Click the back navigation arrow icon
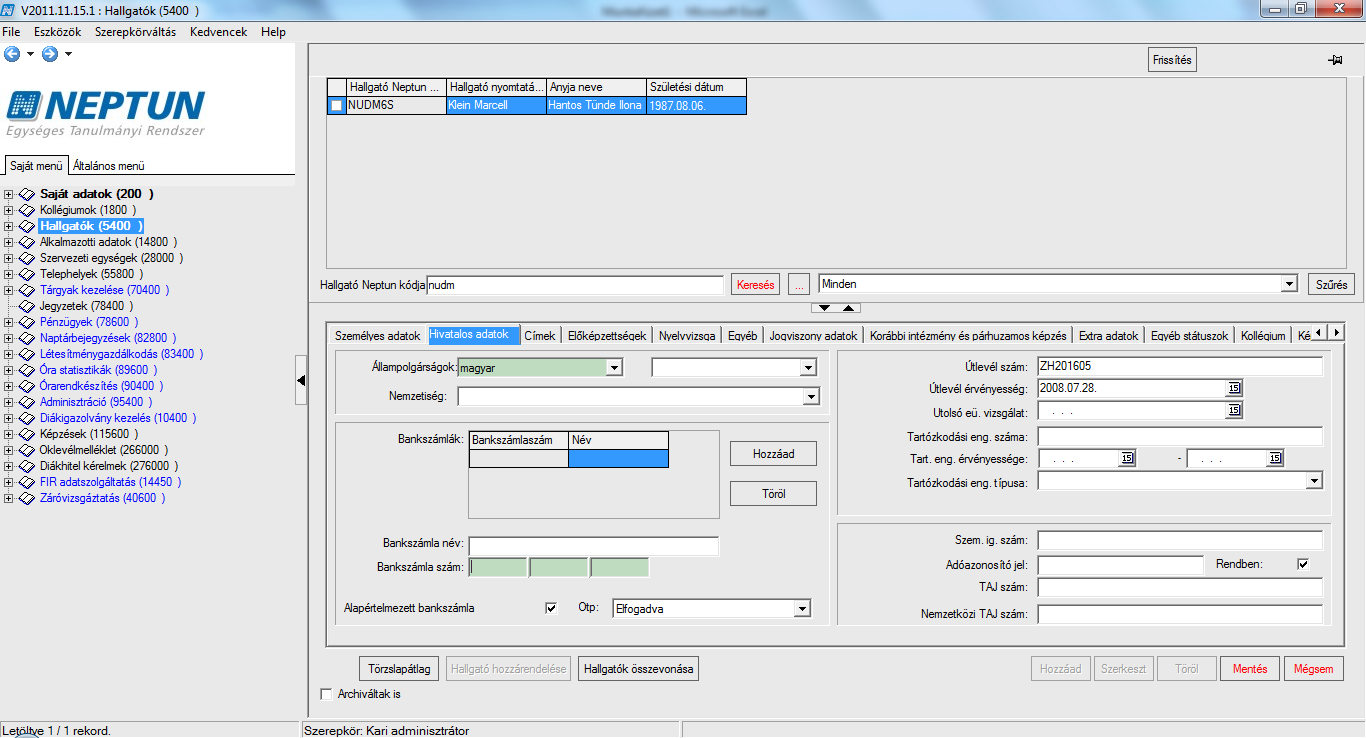The image size is (1366, 738). 12,54
